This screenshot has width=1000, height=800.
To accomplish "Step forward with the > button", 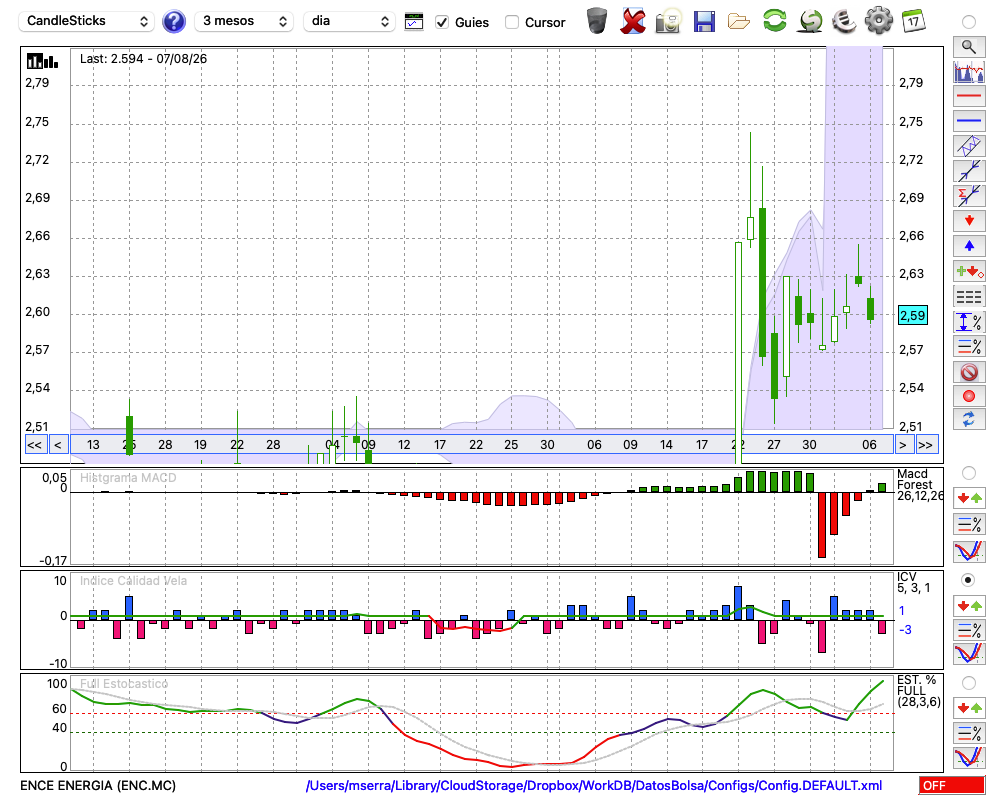I will click(902, 445).
